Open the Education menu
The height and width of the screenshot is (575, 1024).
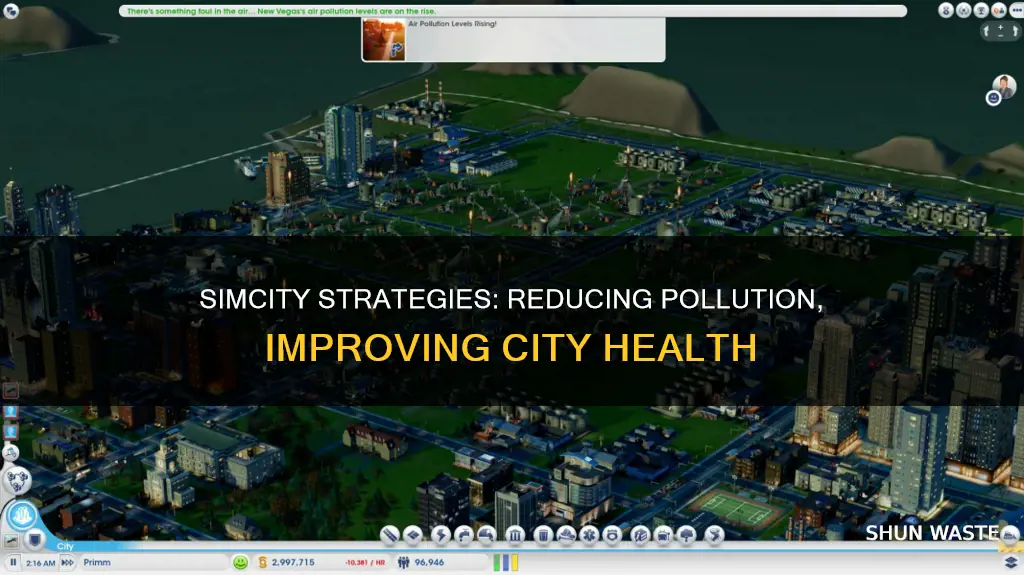[640, 535]
